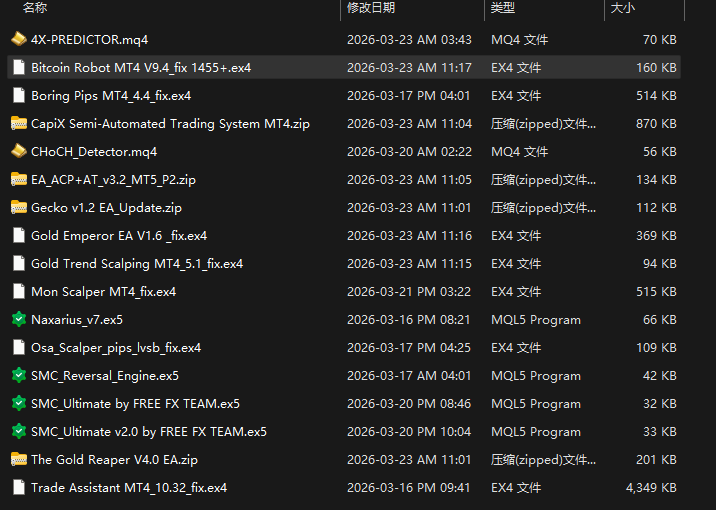Click the size value 70 KB
Viewport: 716px width, 510px height.
point(660,40)
